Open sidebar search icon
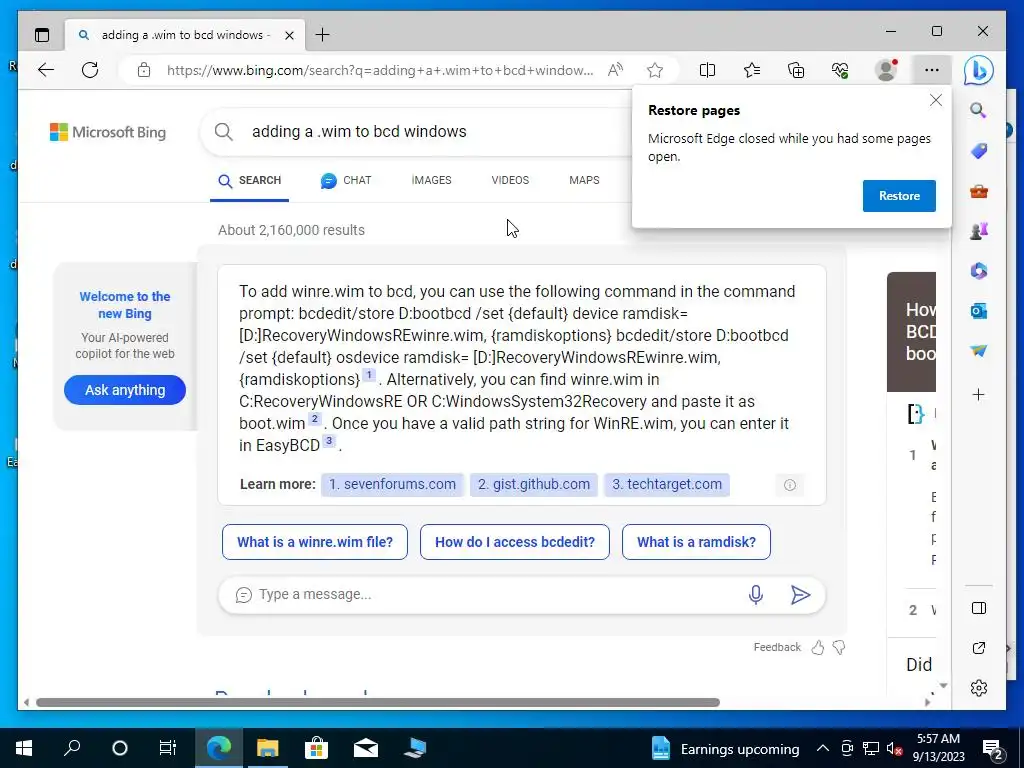This screenshot has width=1024, height=768. 978,110
